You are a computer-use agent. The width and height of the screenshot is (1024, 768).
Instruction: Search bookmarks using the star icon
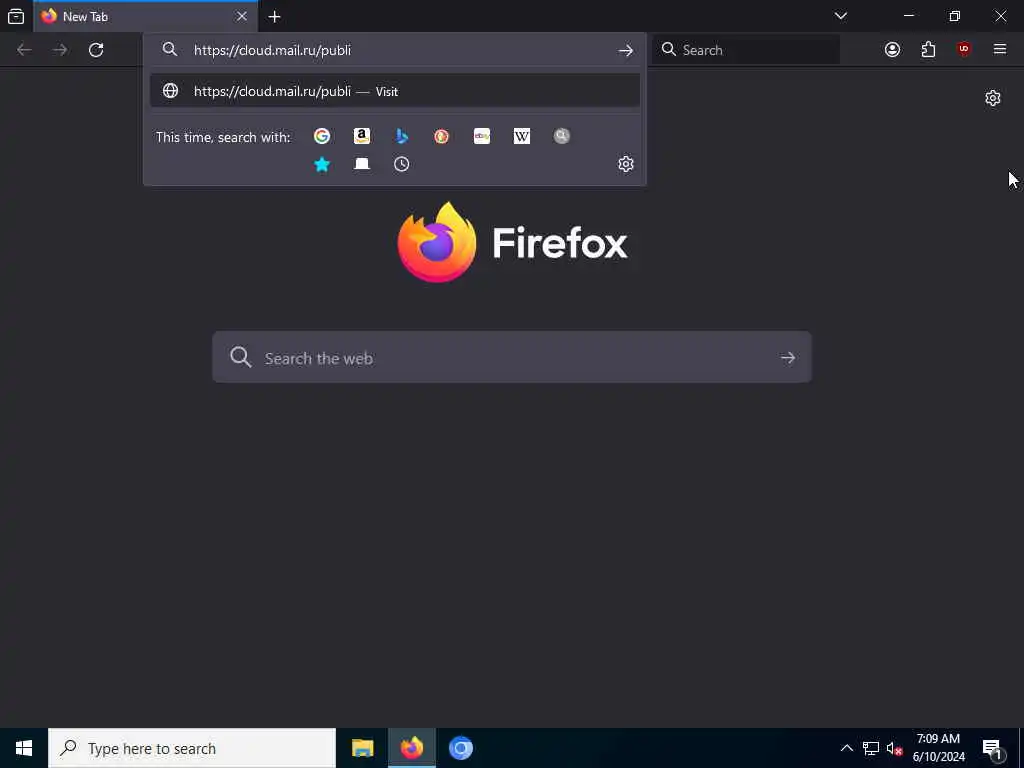click(x=322, y=164)
